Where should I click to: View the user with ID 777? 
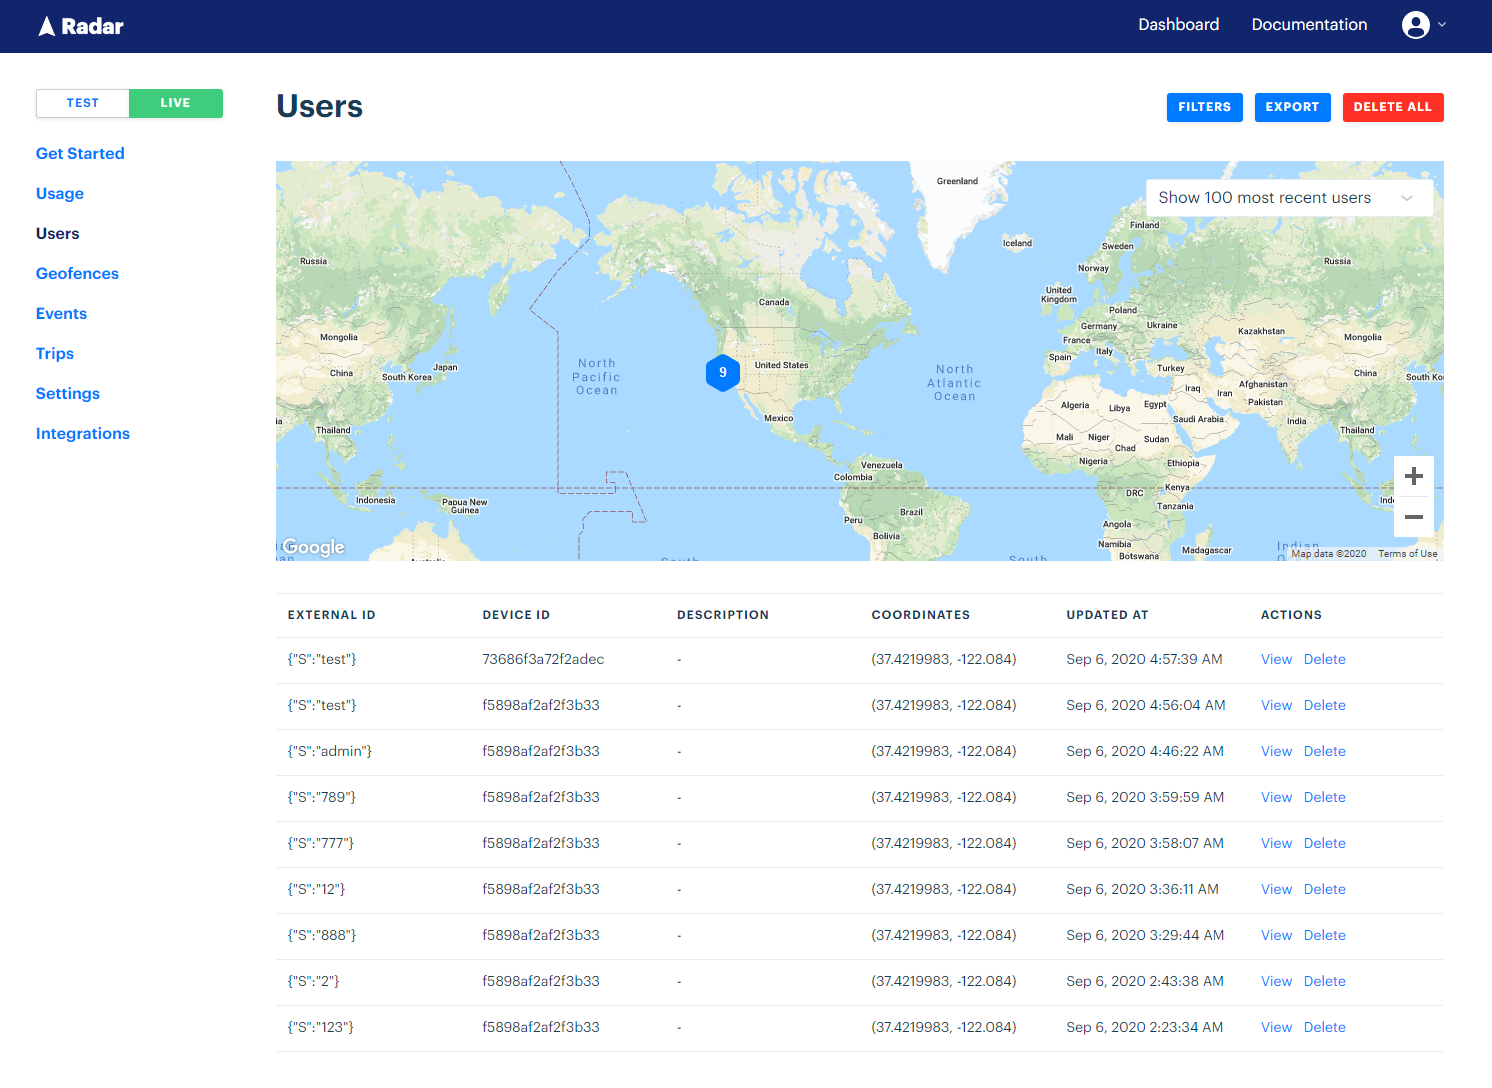click(x=1276, y=843)
